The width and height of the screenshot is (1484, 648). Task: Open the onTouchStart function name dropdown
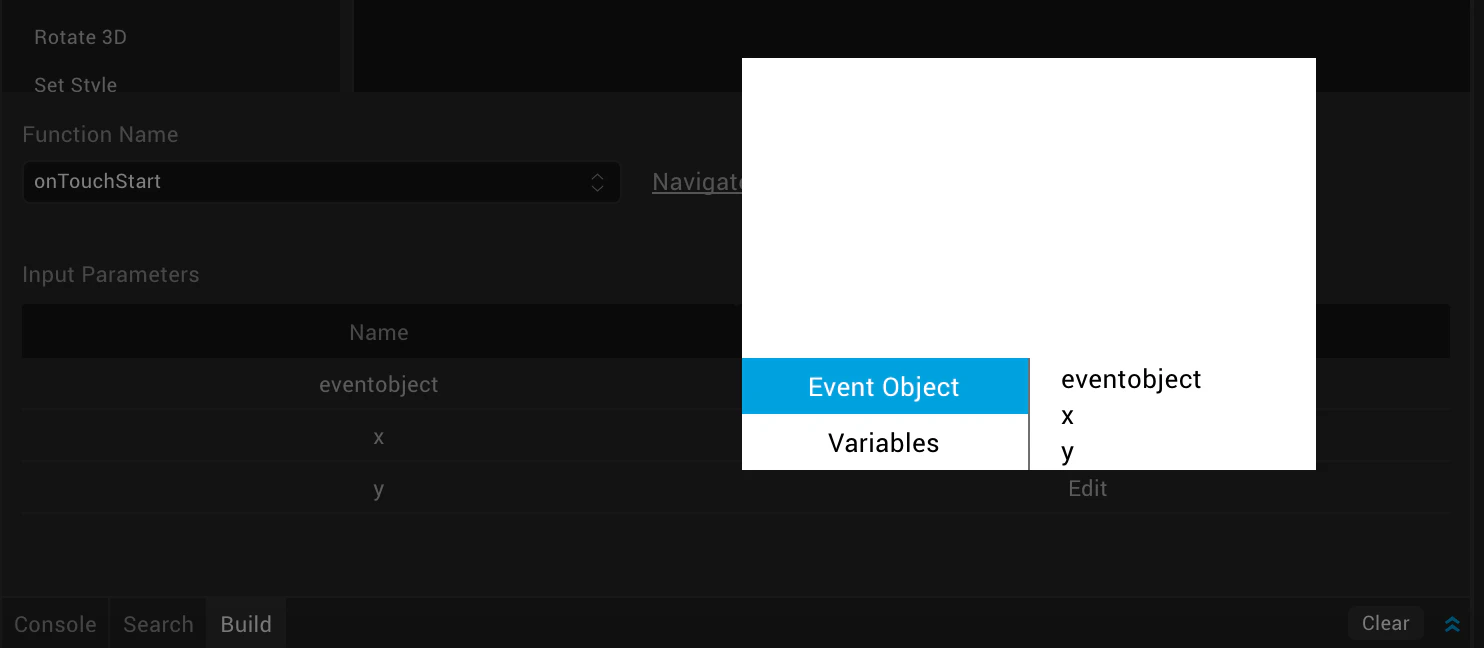point(321,182)
